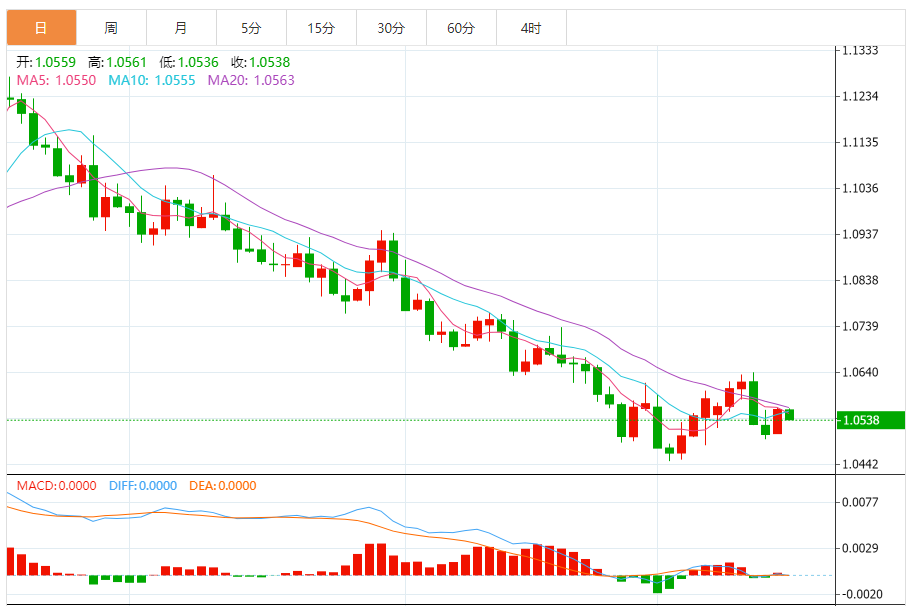This screenshot has width=909, height=606.
Task: Click the 1.1036 price axis label
Action: pyautogui.click(x=860, y=188)
